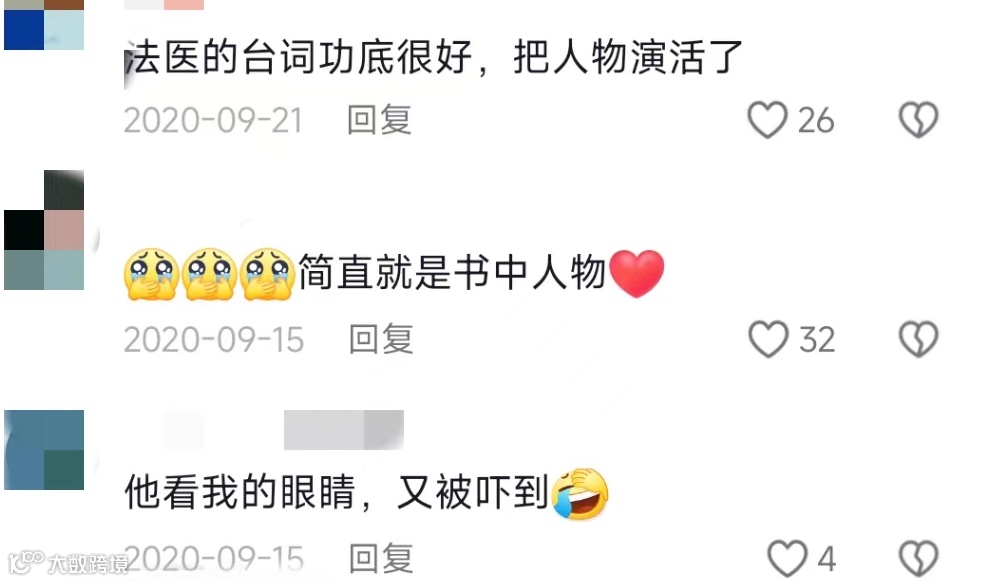Open the second commenter's pixelated avatar

coord(44,230)
